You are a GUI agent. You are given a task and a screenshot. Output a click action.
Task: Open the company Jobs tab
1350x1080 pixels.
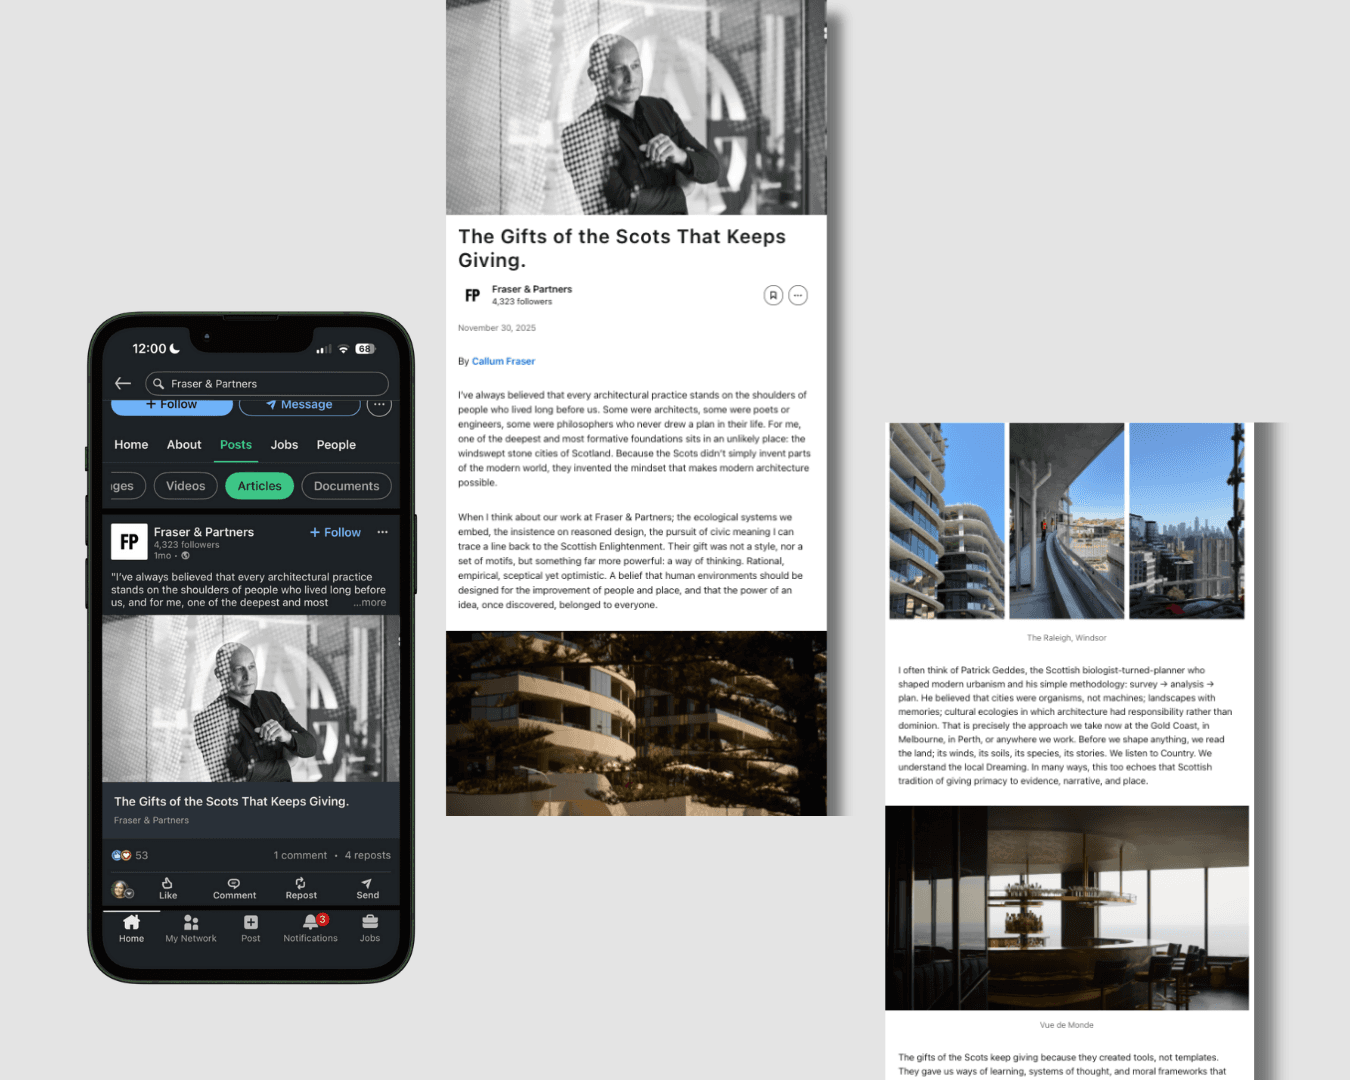tap(284, 445)
